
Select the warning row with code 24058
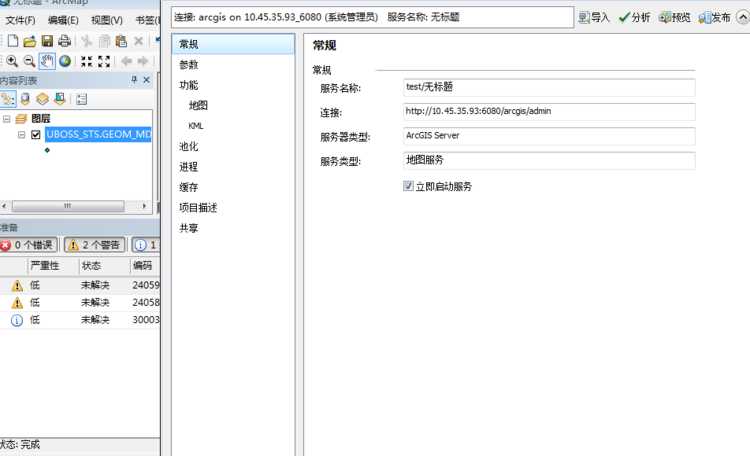80,302
